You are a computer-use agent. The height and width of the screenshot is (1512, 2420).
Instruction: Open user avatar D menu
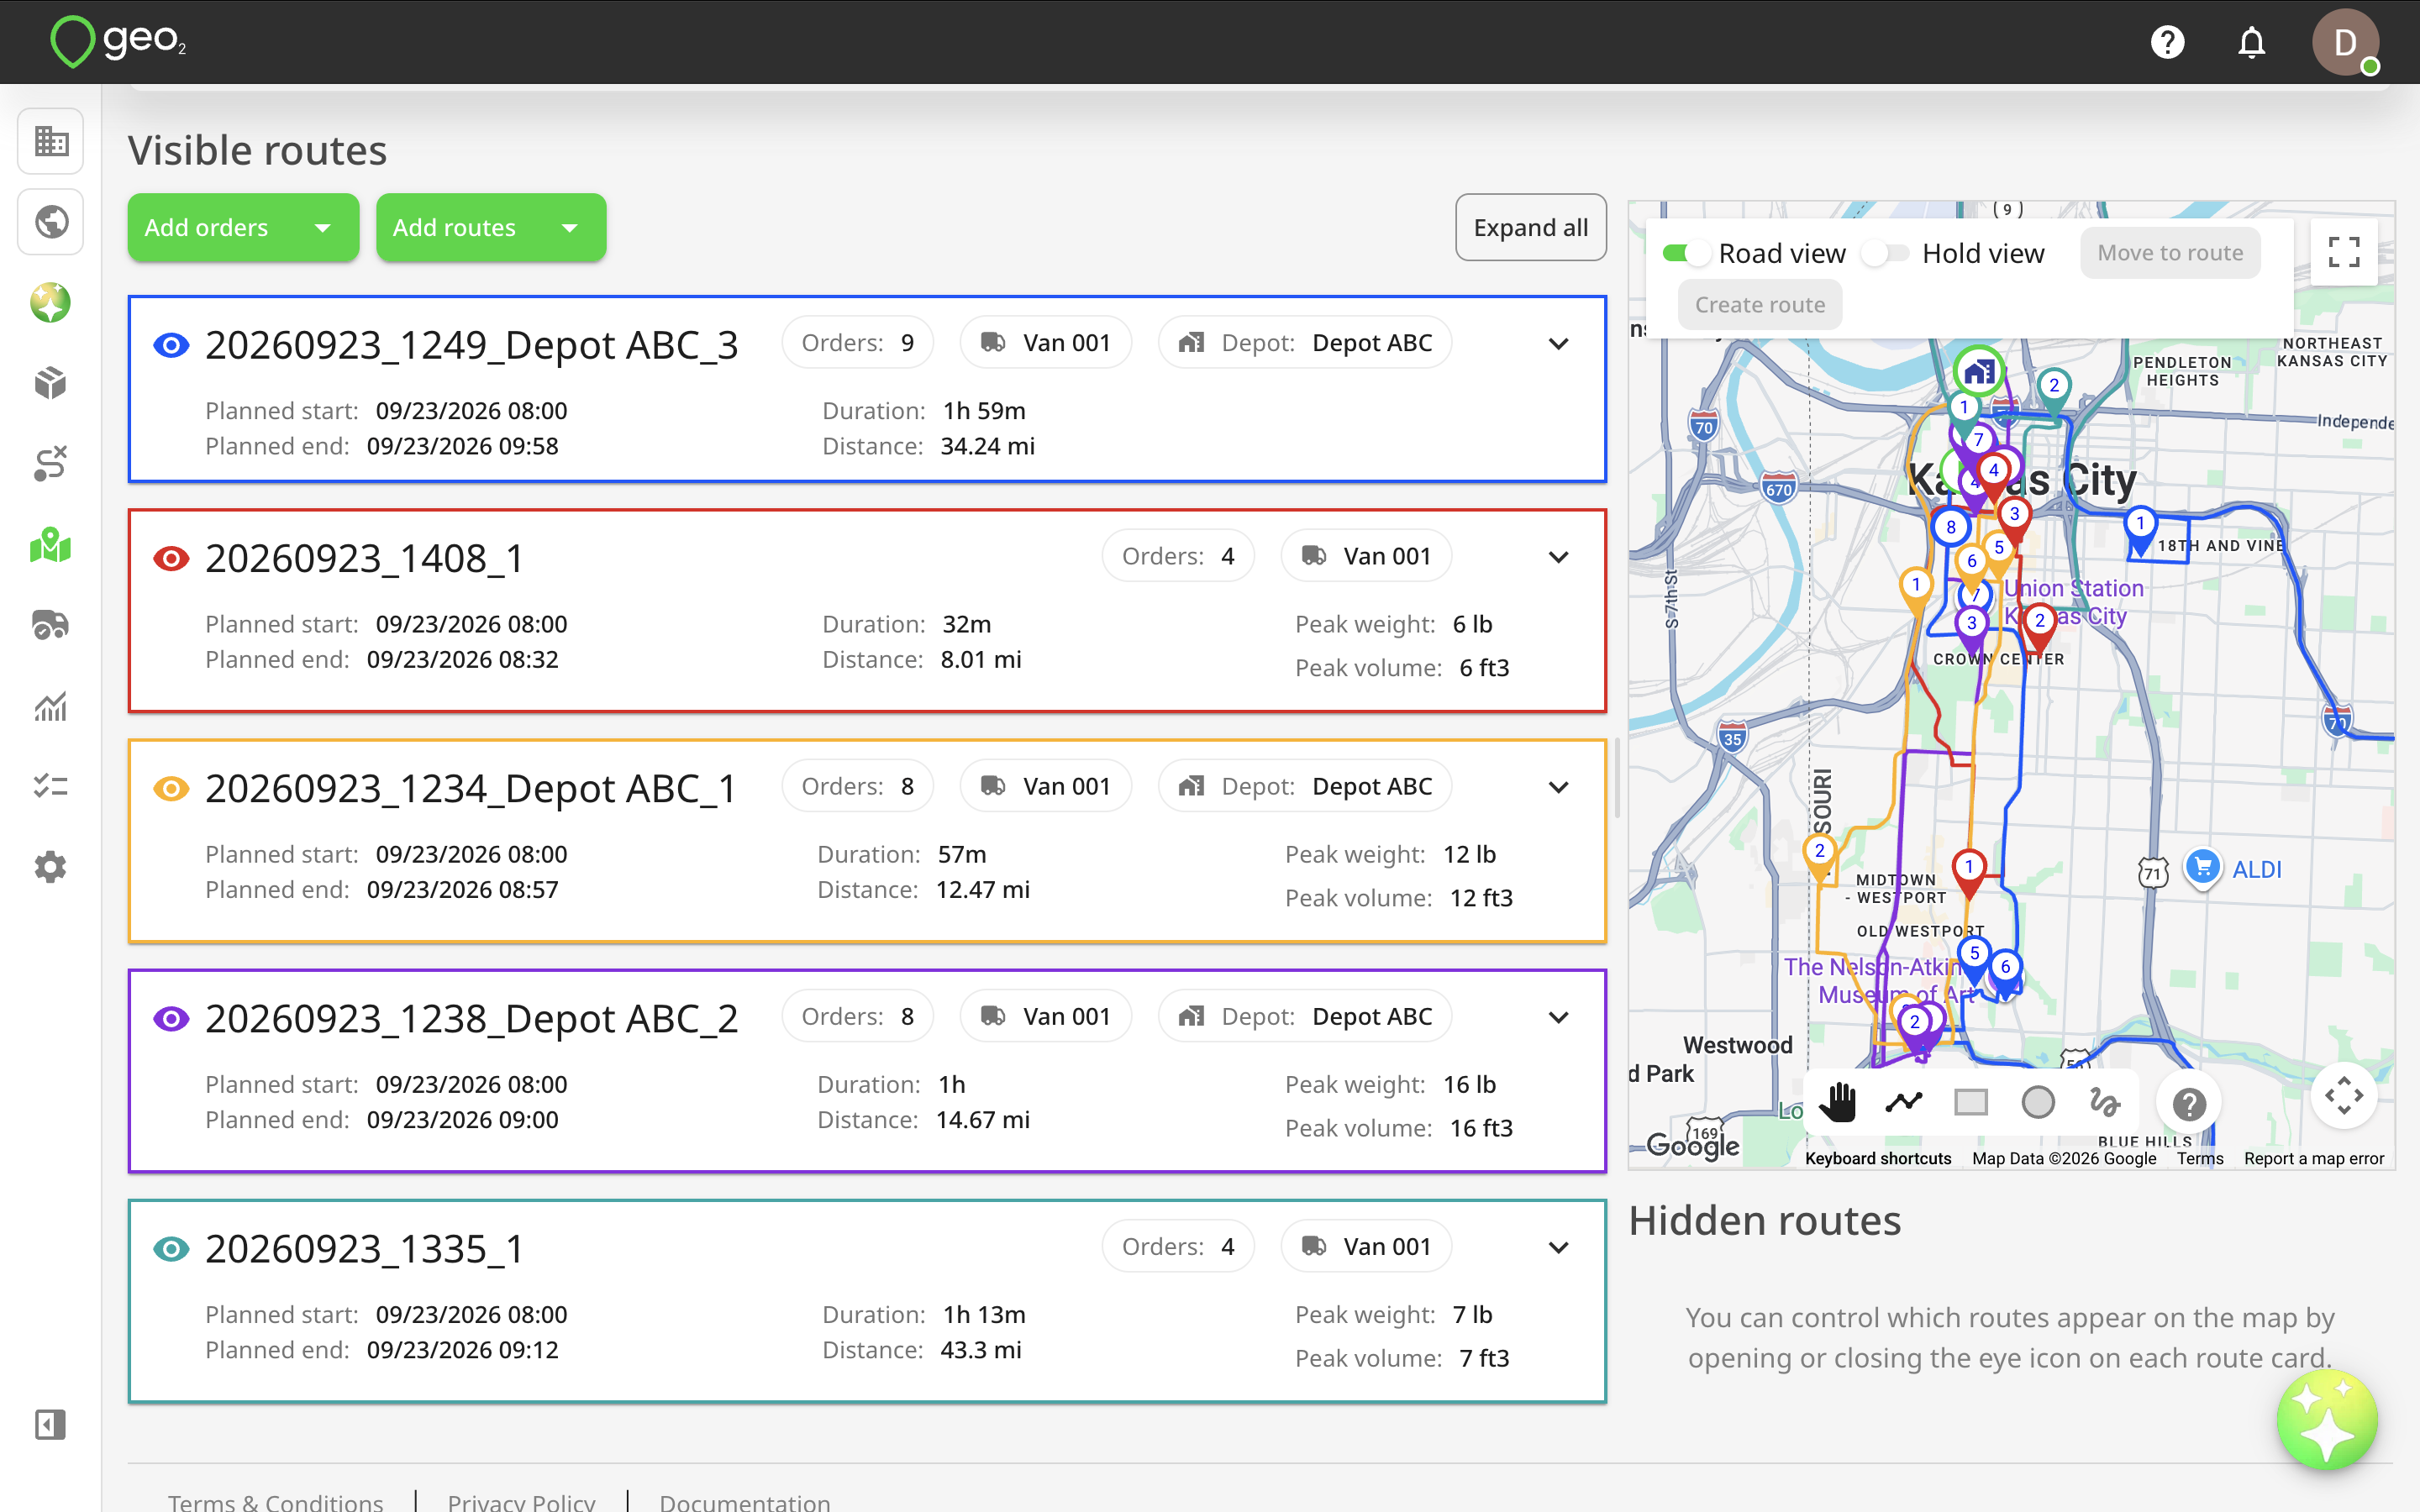tap(2345, 42)
